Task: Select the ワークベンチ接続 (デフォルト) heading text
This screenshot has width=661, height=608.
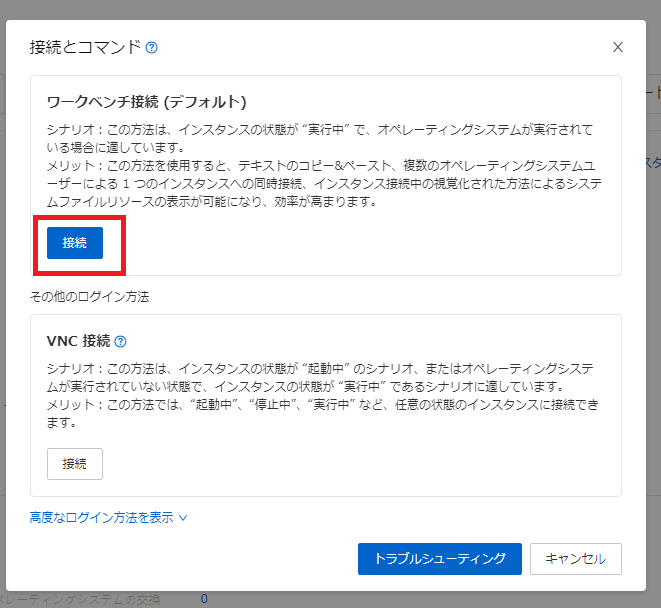Action: click(146, 102)
